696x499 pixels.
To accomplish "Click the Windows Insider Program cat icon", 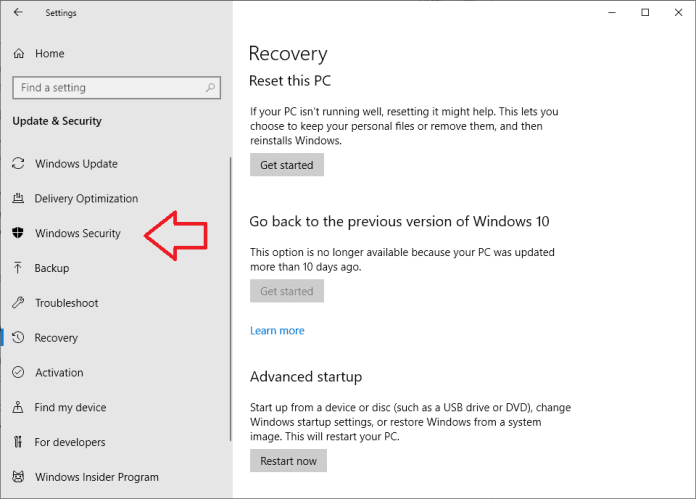I will [18, 477].
